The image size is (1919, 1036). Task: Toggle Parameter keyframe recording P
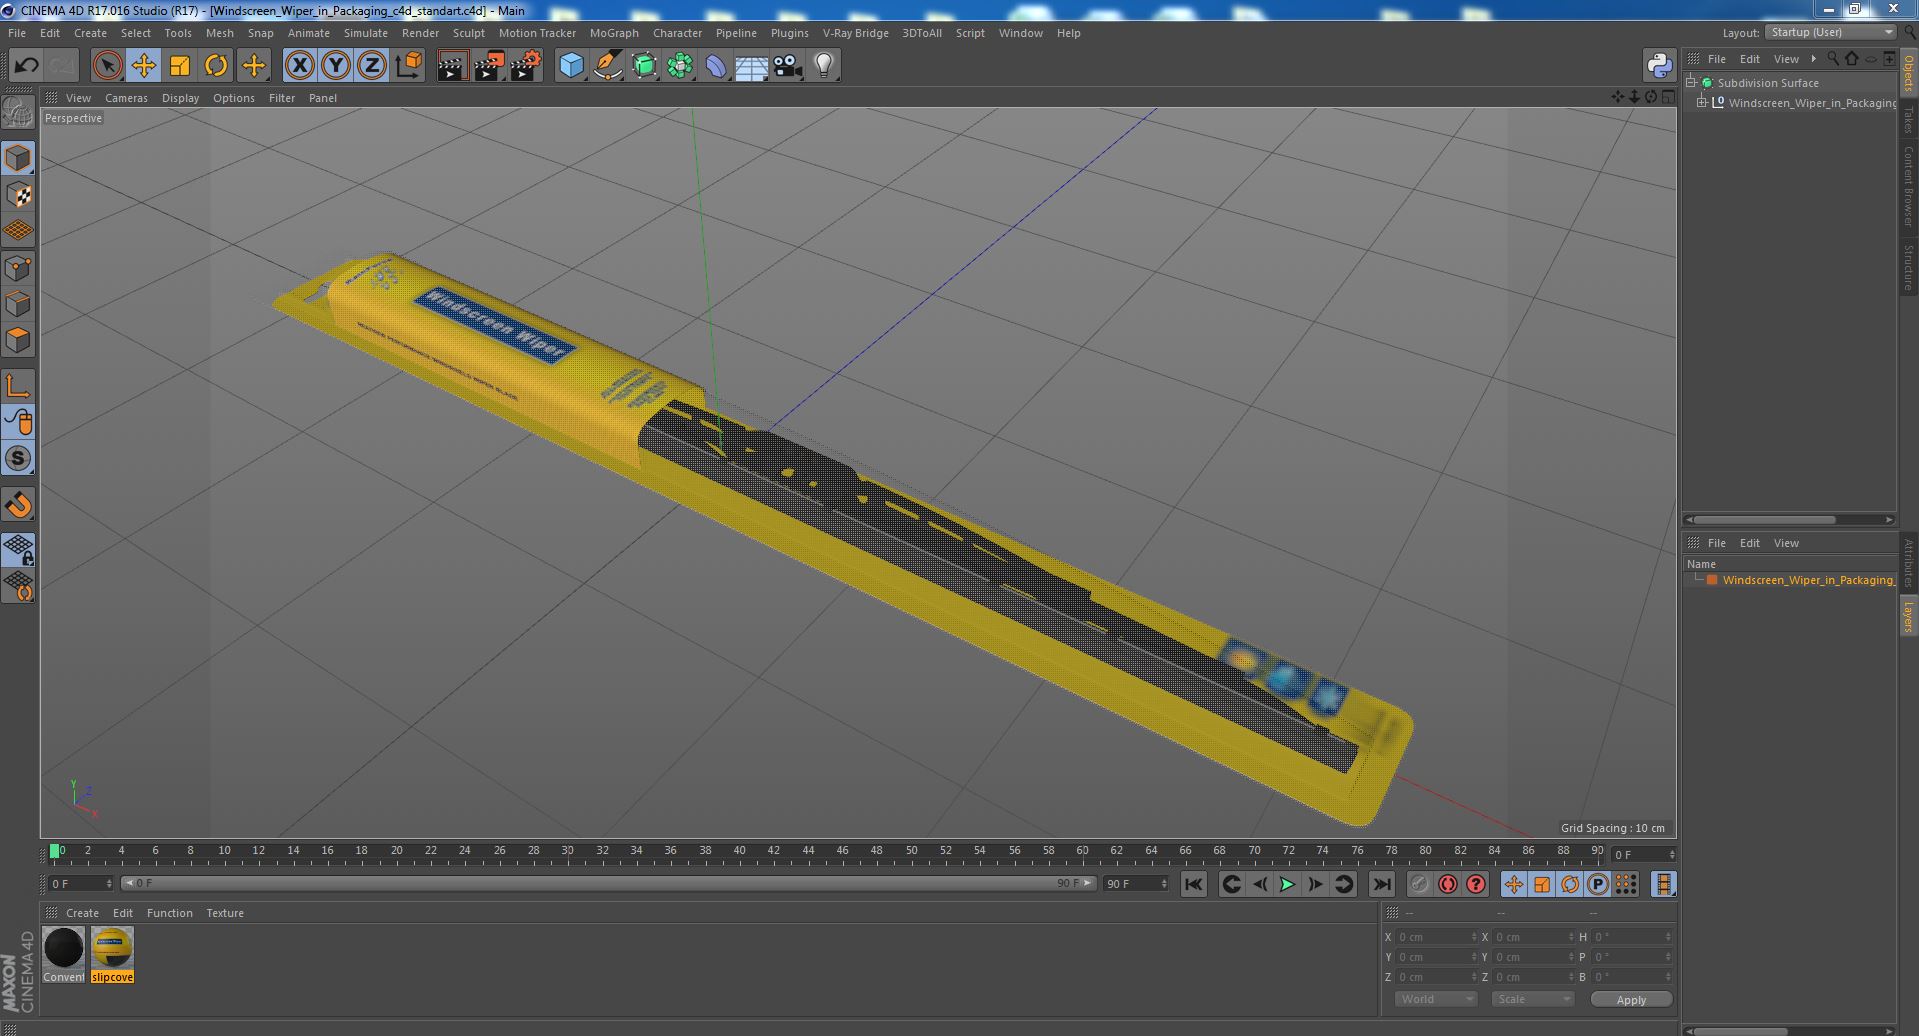[x=1597, y=884]
